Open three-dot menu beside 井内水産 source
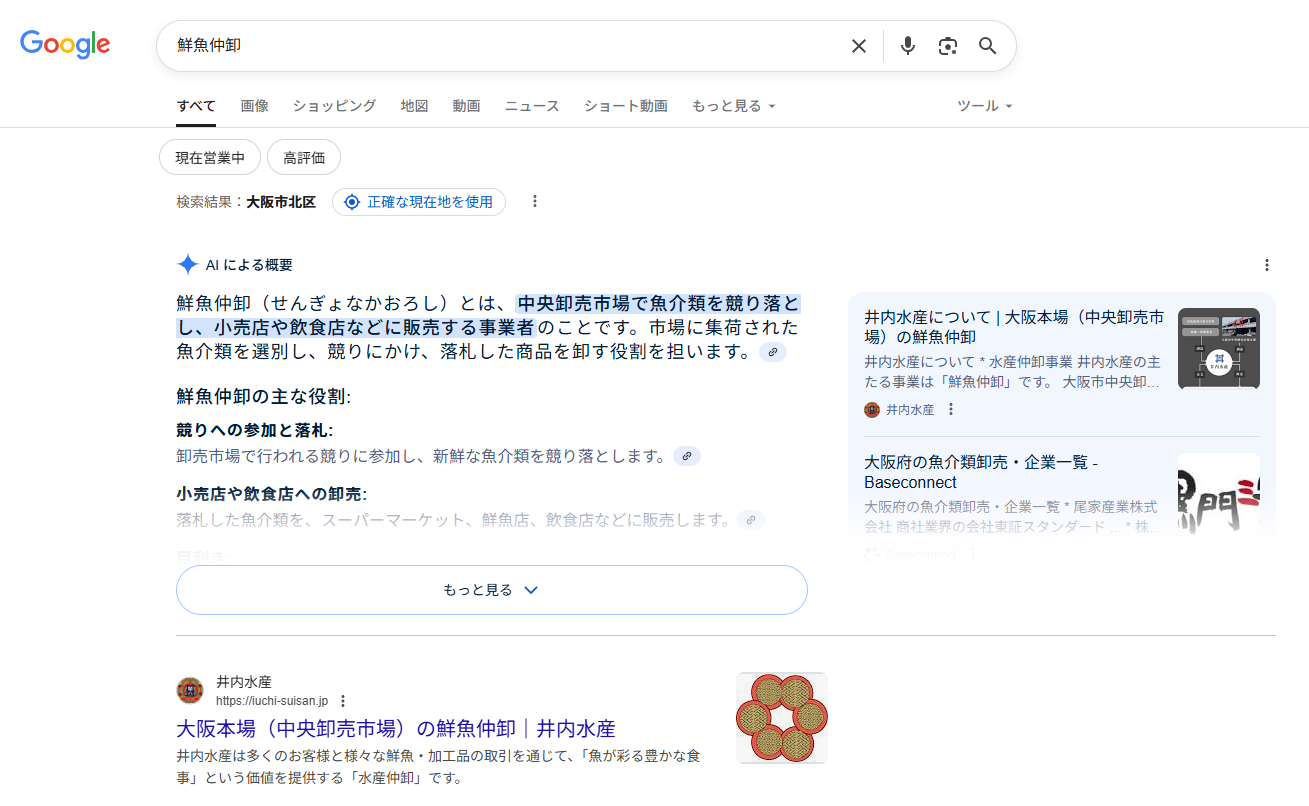 click(x=951, y=410)
